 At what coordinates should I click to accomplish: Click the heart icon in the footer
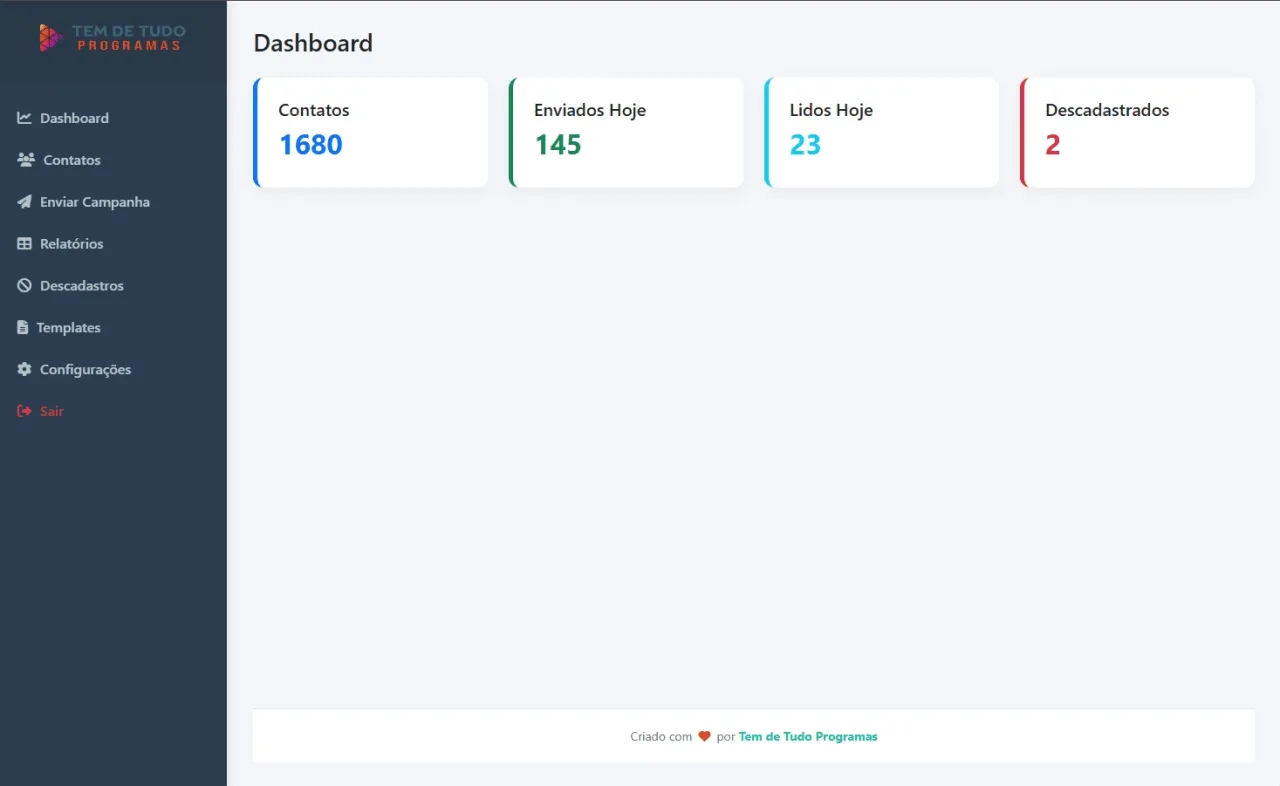coord(704,737)
